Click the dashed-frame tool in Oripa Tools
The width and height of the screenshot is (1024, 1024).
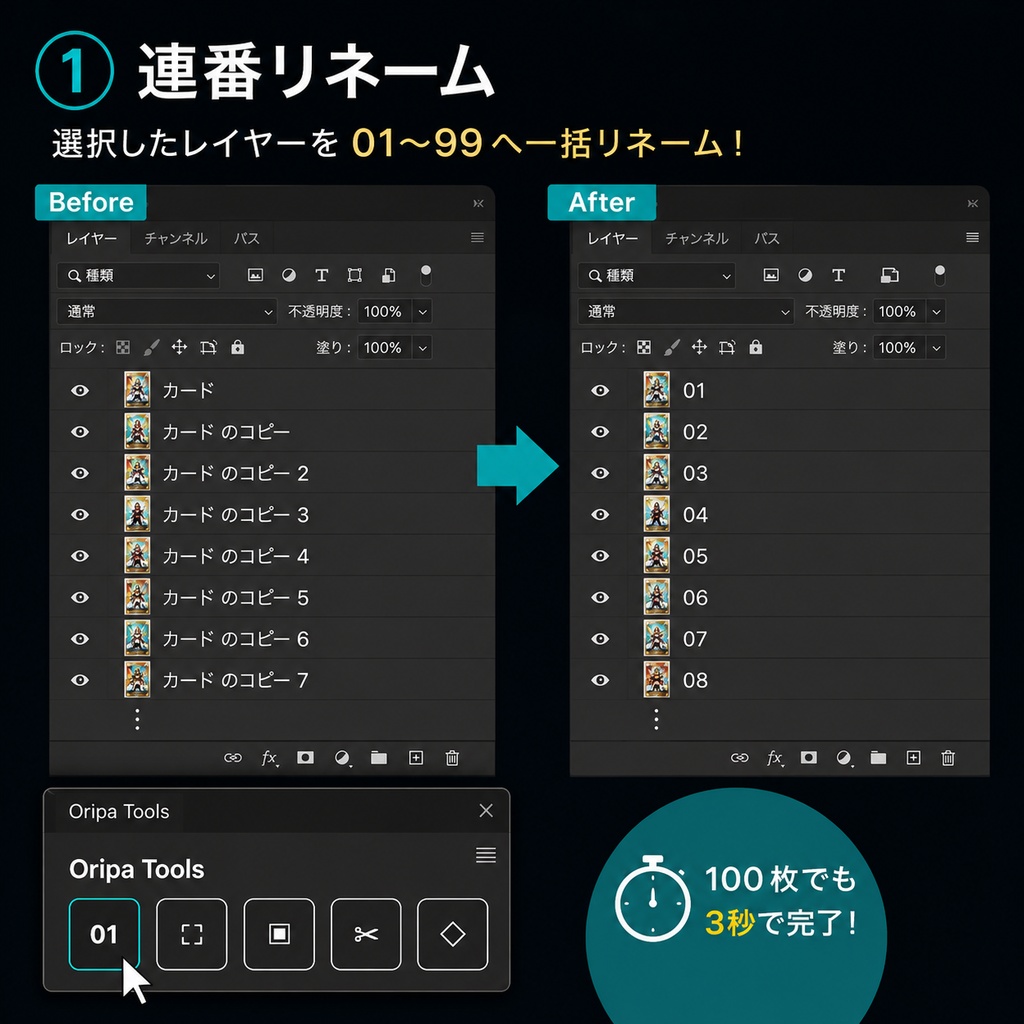(191, 934)
